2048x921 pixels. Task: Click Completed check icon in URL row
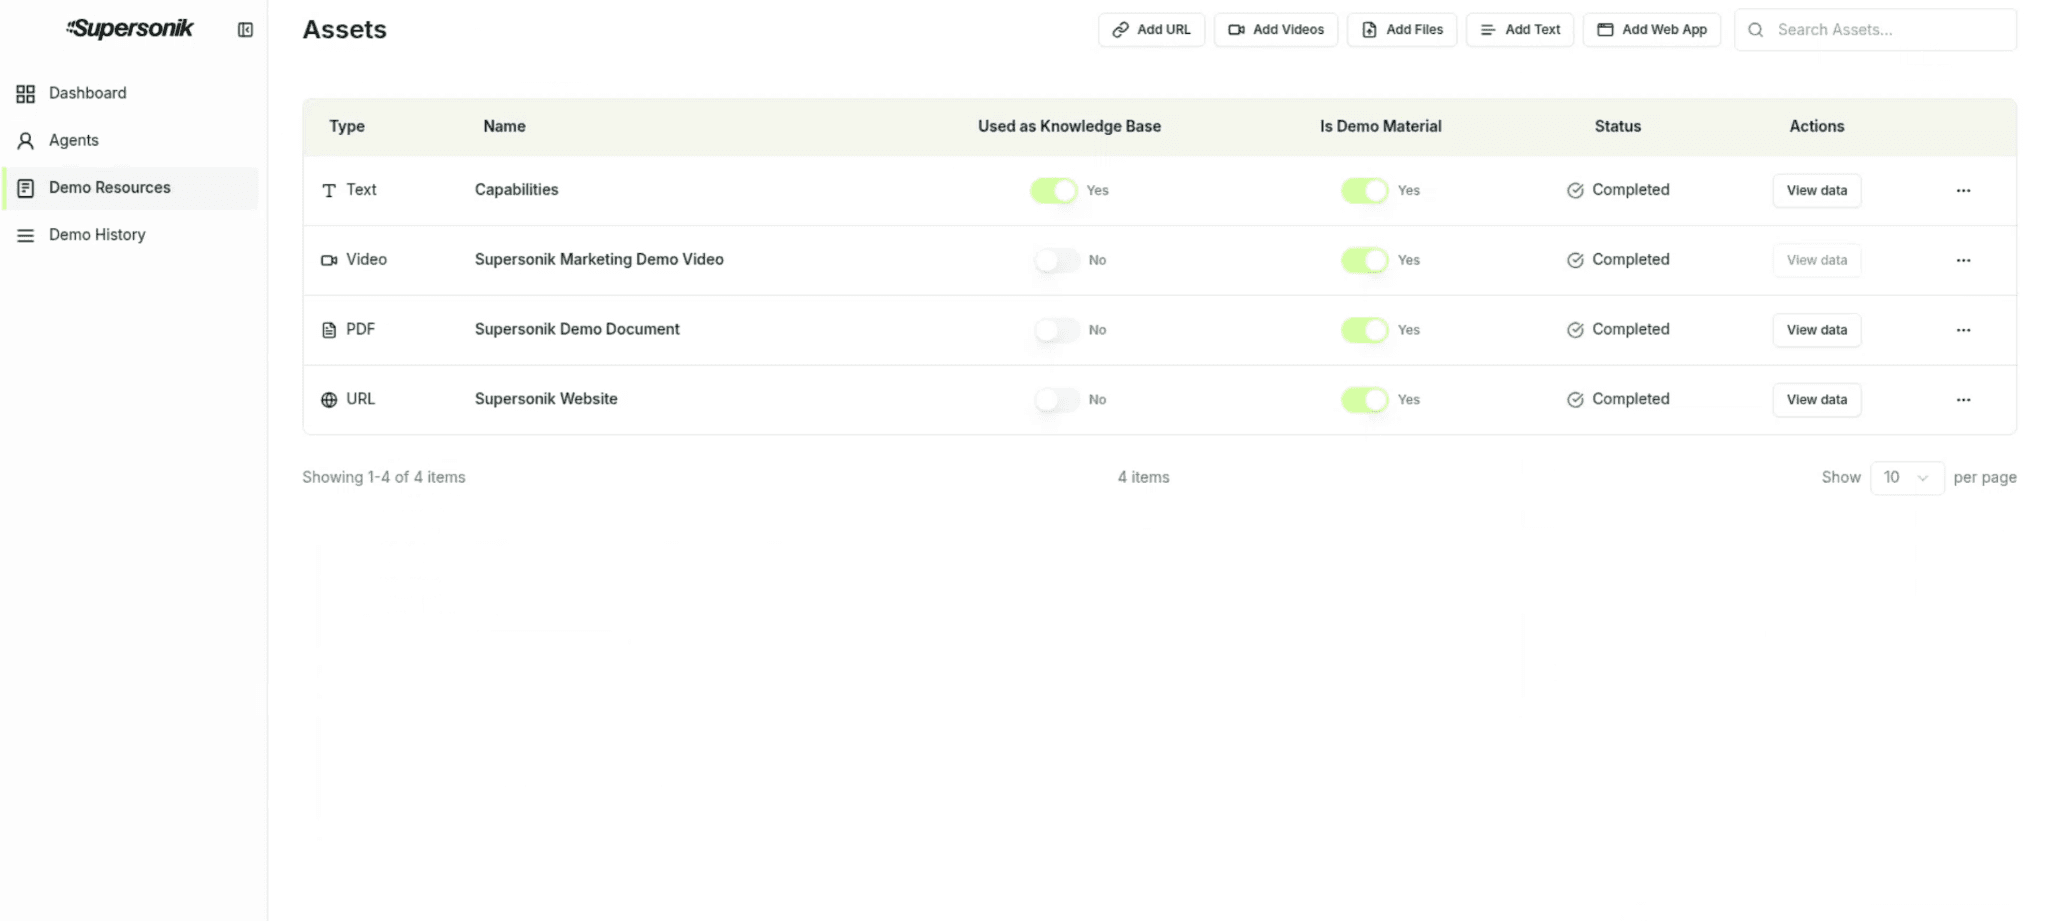coord(1575,400)
